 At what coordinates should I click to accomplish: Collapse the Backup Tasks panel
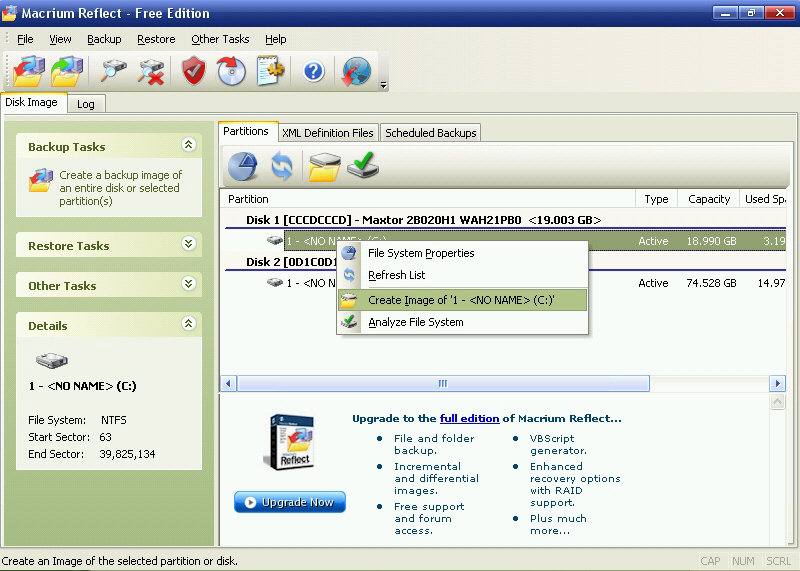188,145
